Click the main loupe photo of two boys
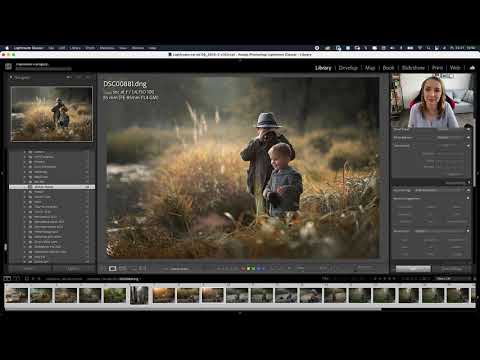 [x=243, y=167]
